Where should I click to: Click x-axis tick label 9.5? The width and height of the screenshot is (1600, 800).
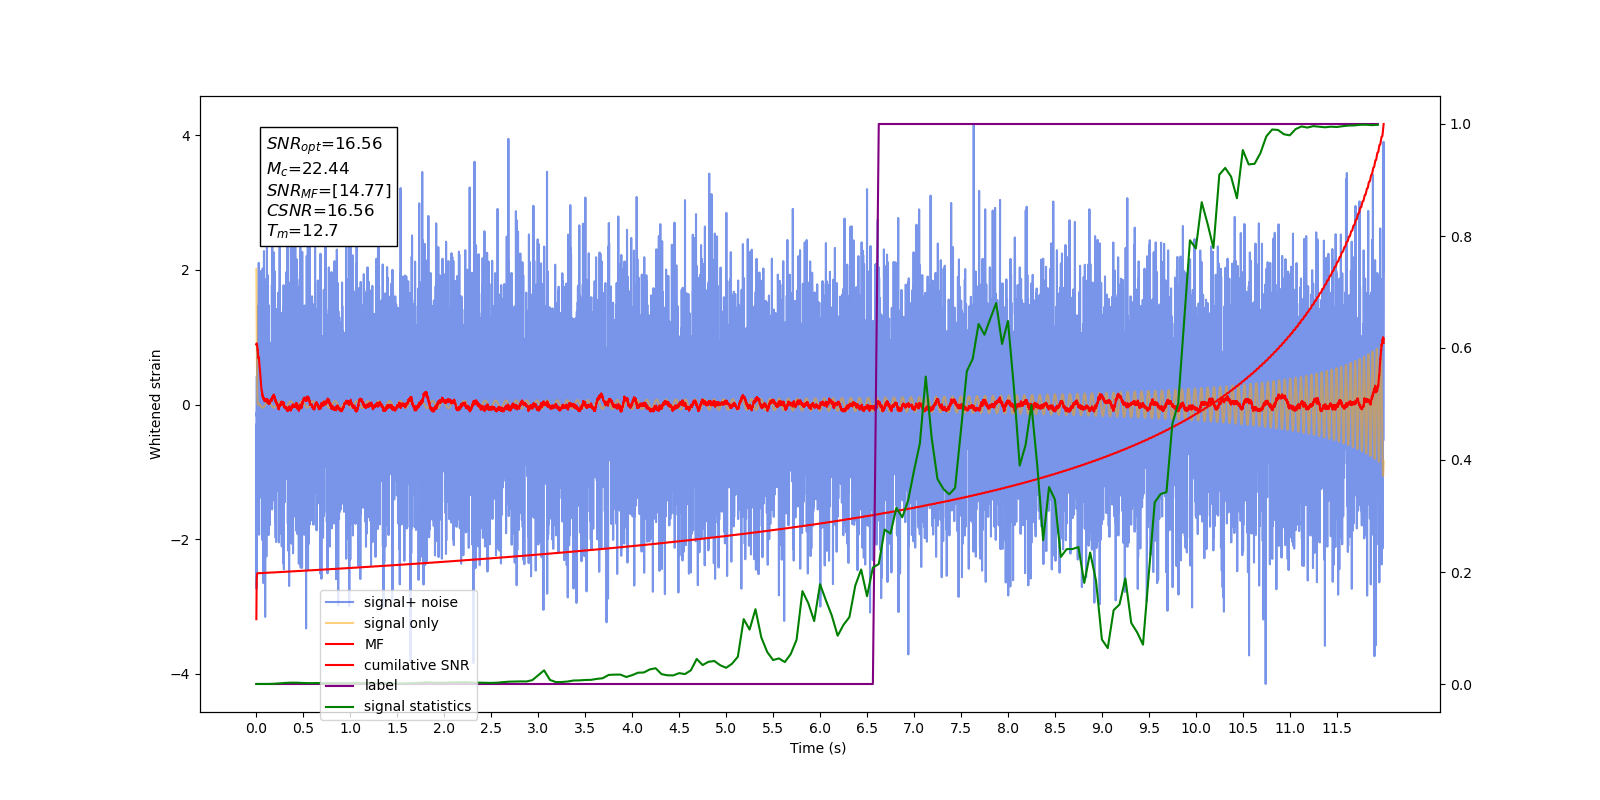point(1149,728)
